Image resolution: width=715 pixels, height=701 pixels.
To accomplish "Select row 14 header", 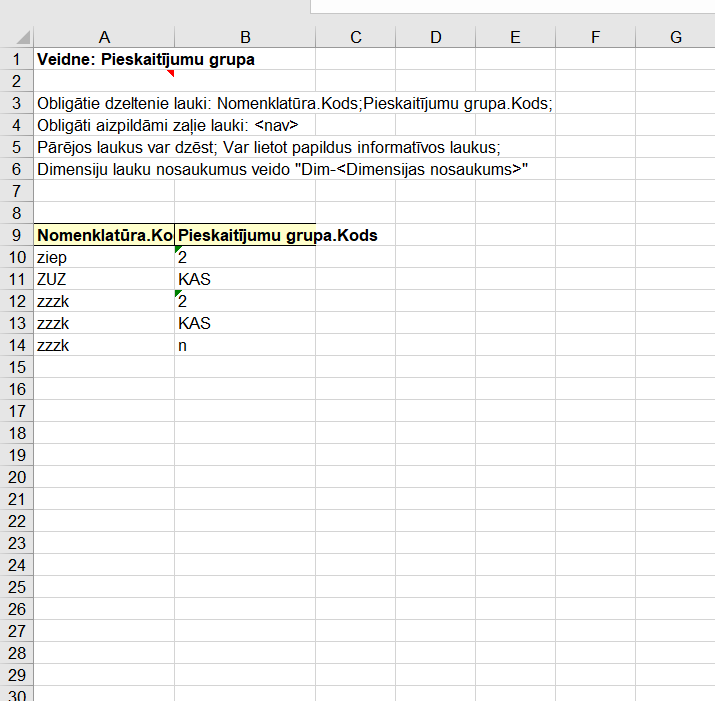I will [16, 345].
